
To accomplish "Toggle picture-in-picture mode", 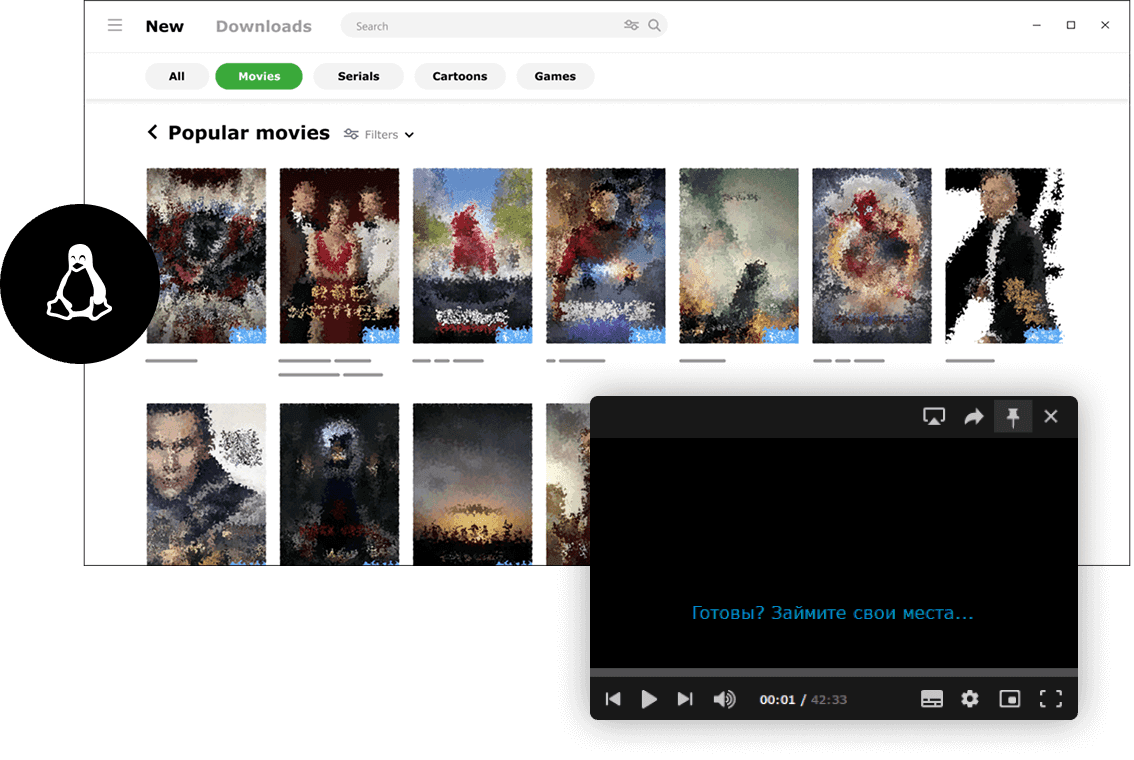I will 1009,699.
